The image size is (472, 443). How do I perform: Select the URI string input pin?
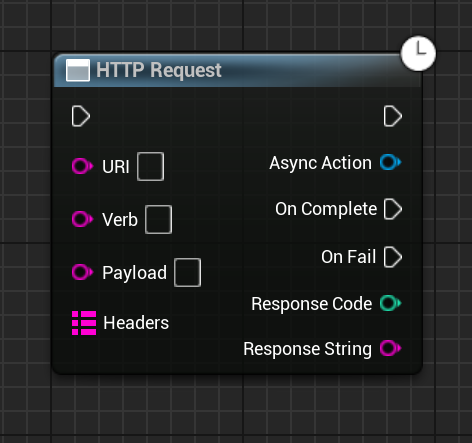tap(82, 166)
